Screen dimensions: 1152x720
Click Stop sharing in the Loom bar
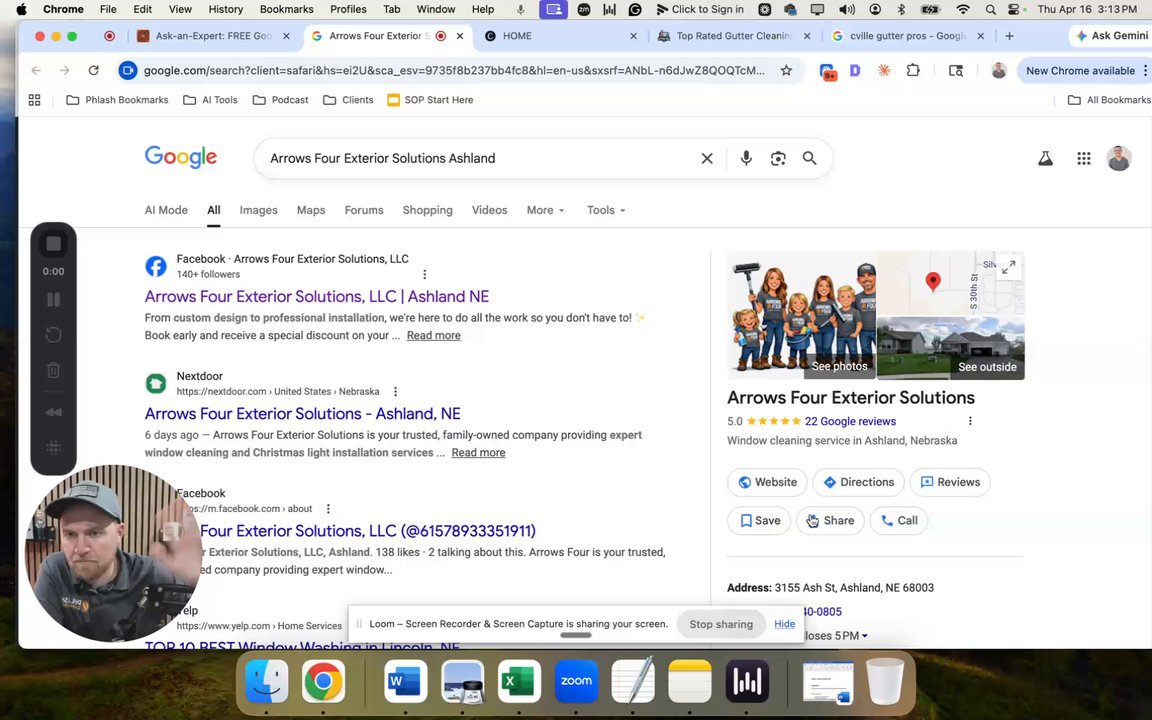pos(721,624)
